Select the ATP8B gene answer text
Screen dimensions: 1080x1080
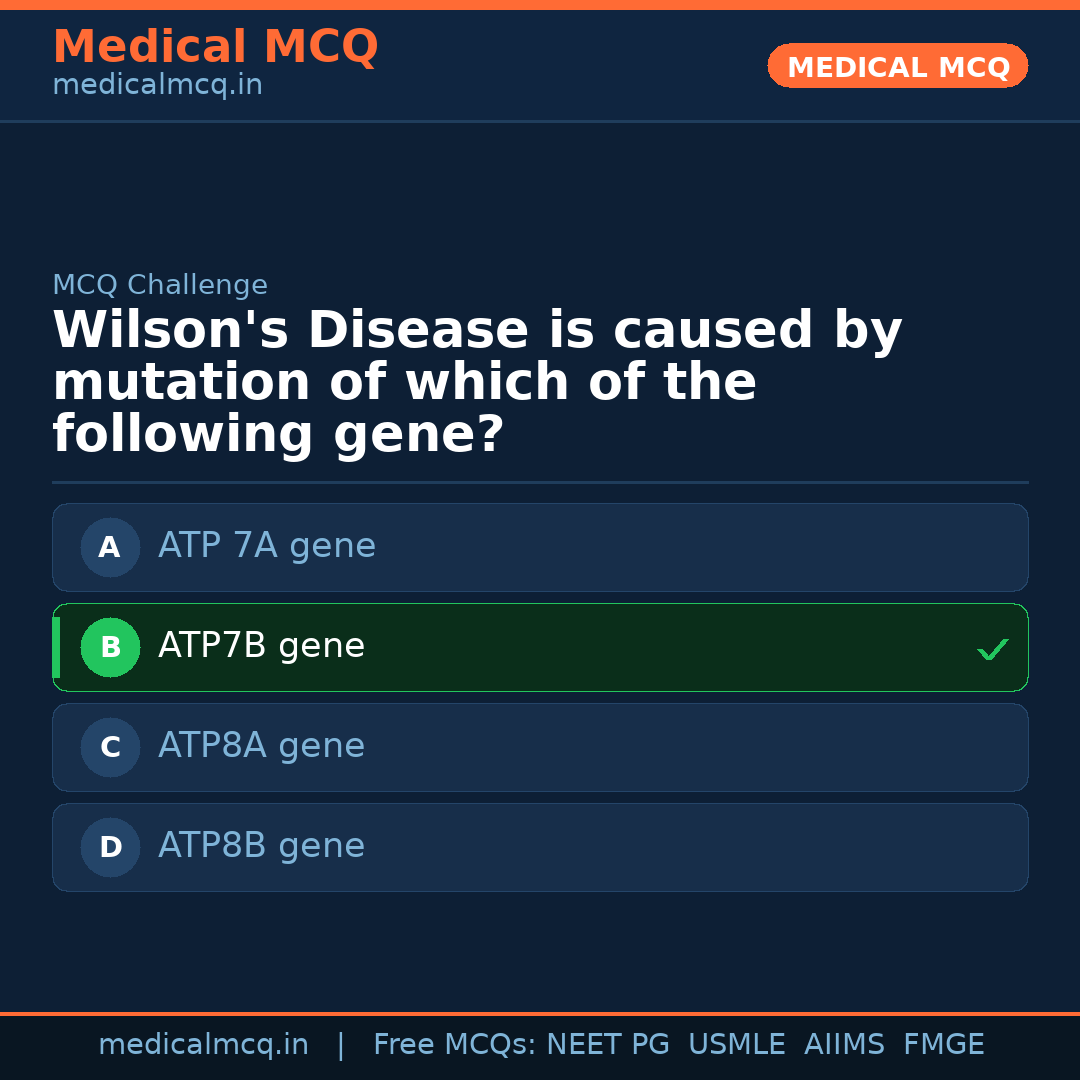click(261, 846)
